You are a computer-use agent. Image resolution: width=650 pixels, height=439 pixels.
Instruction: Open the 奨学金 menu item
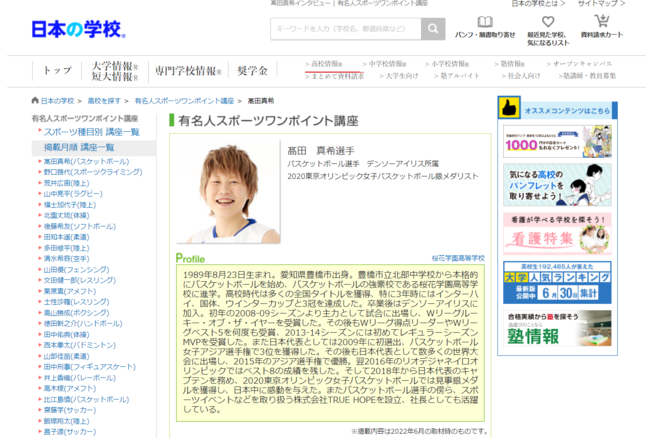[252, 71]
